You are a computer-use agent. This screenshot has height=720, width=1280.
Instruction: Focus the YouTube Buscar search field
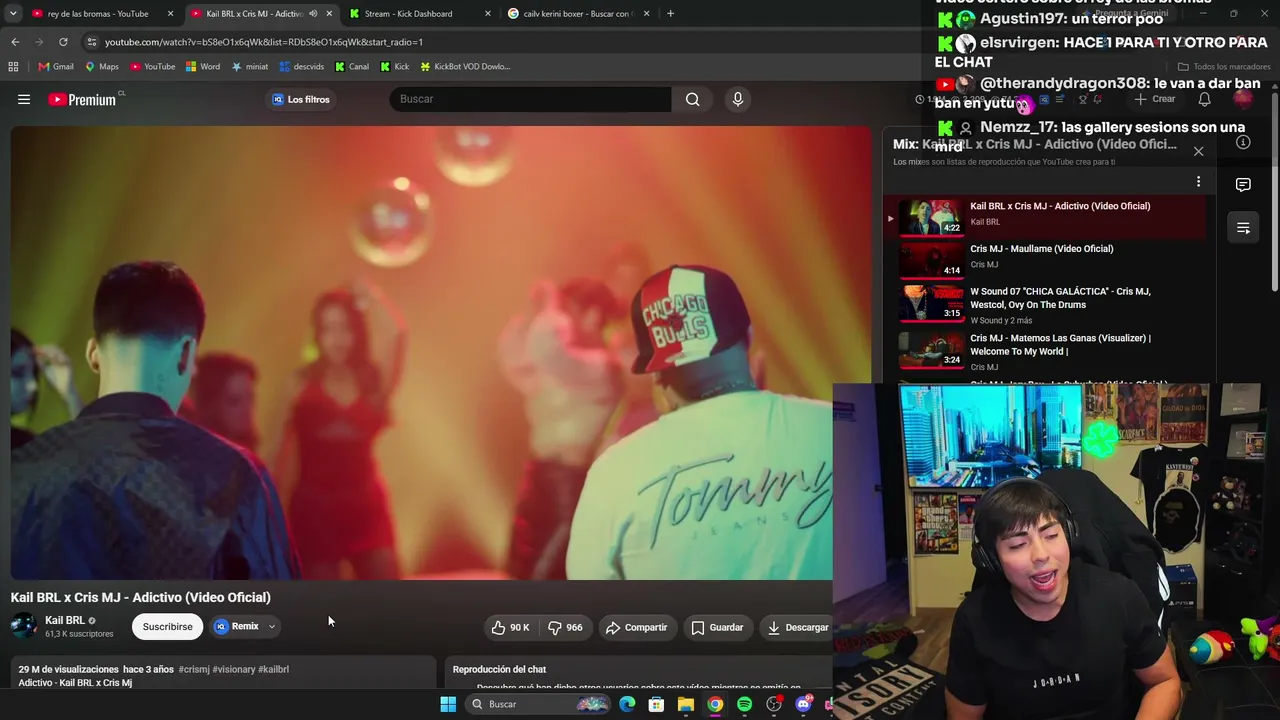530,99
